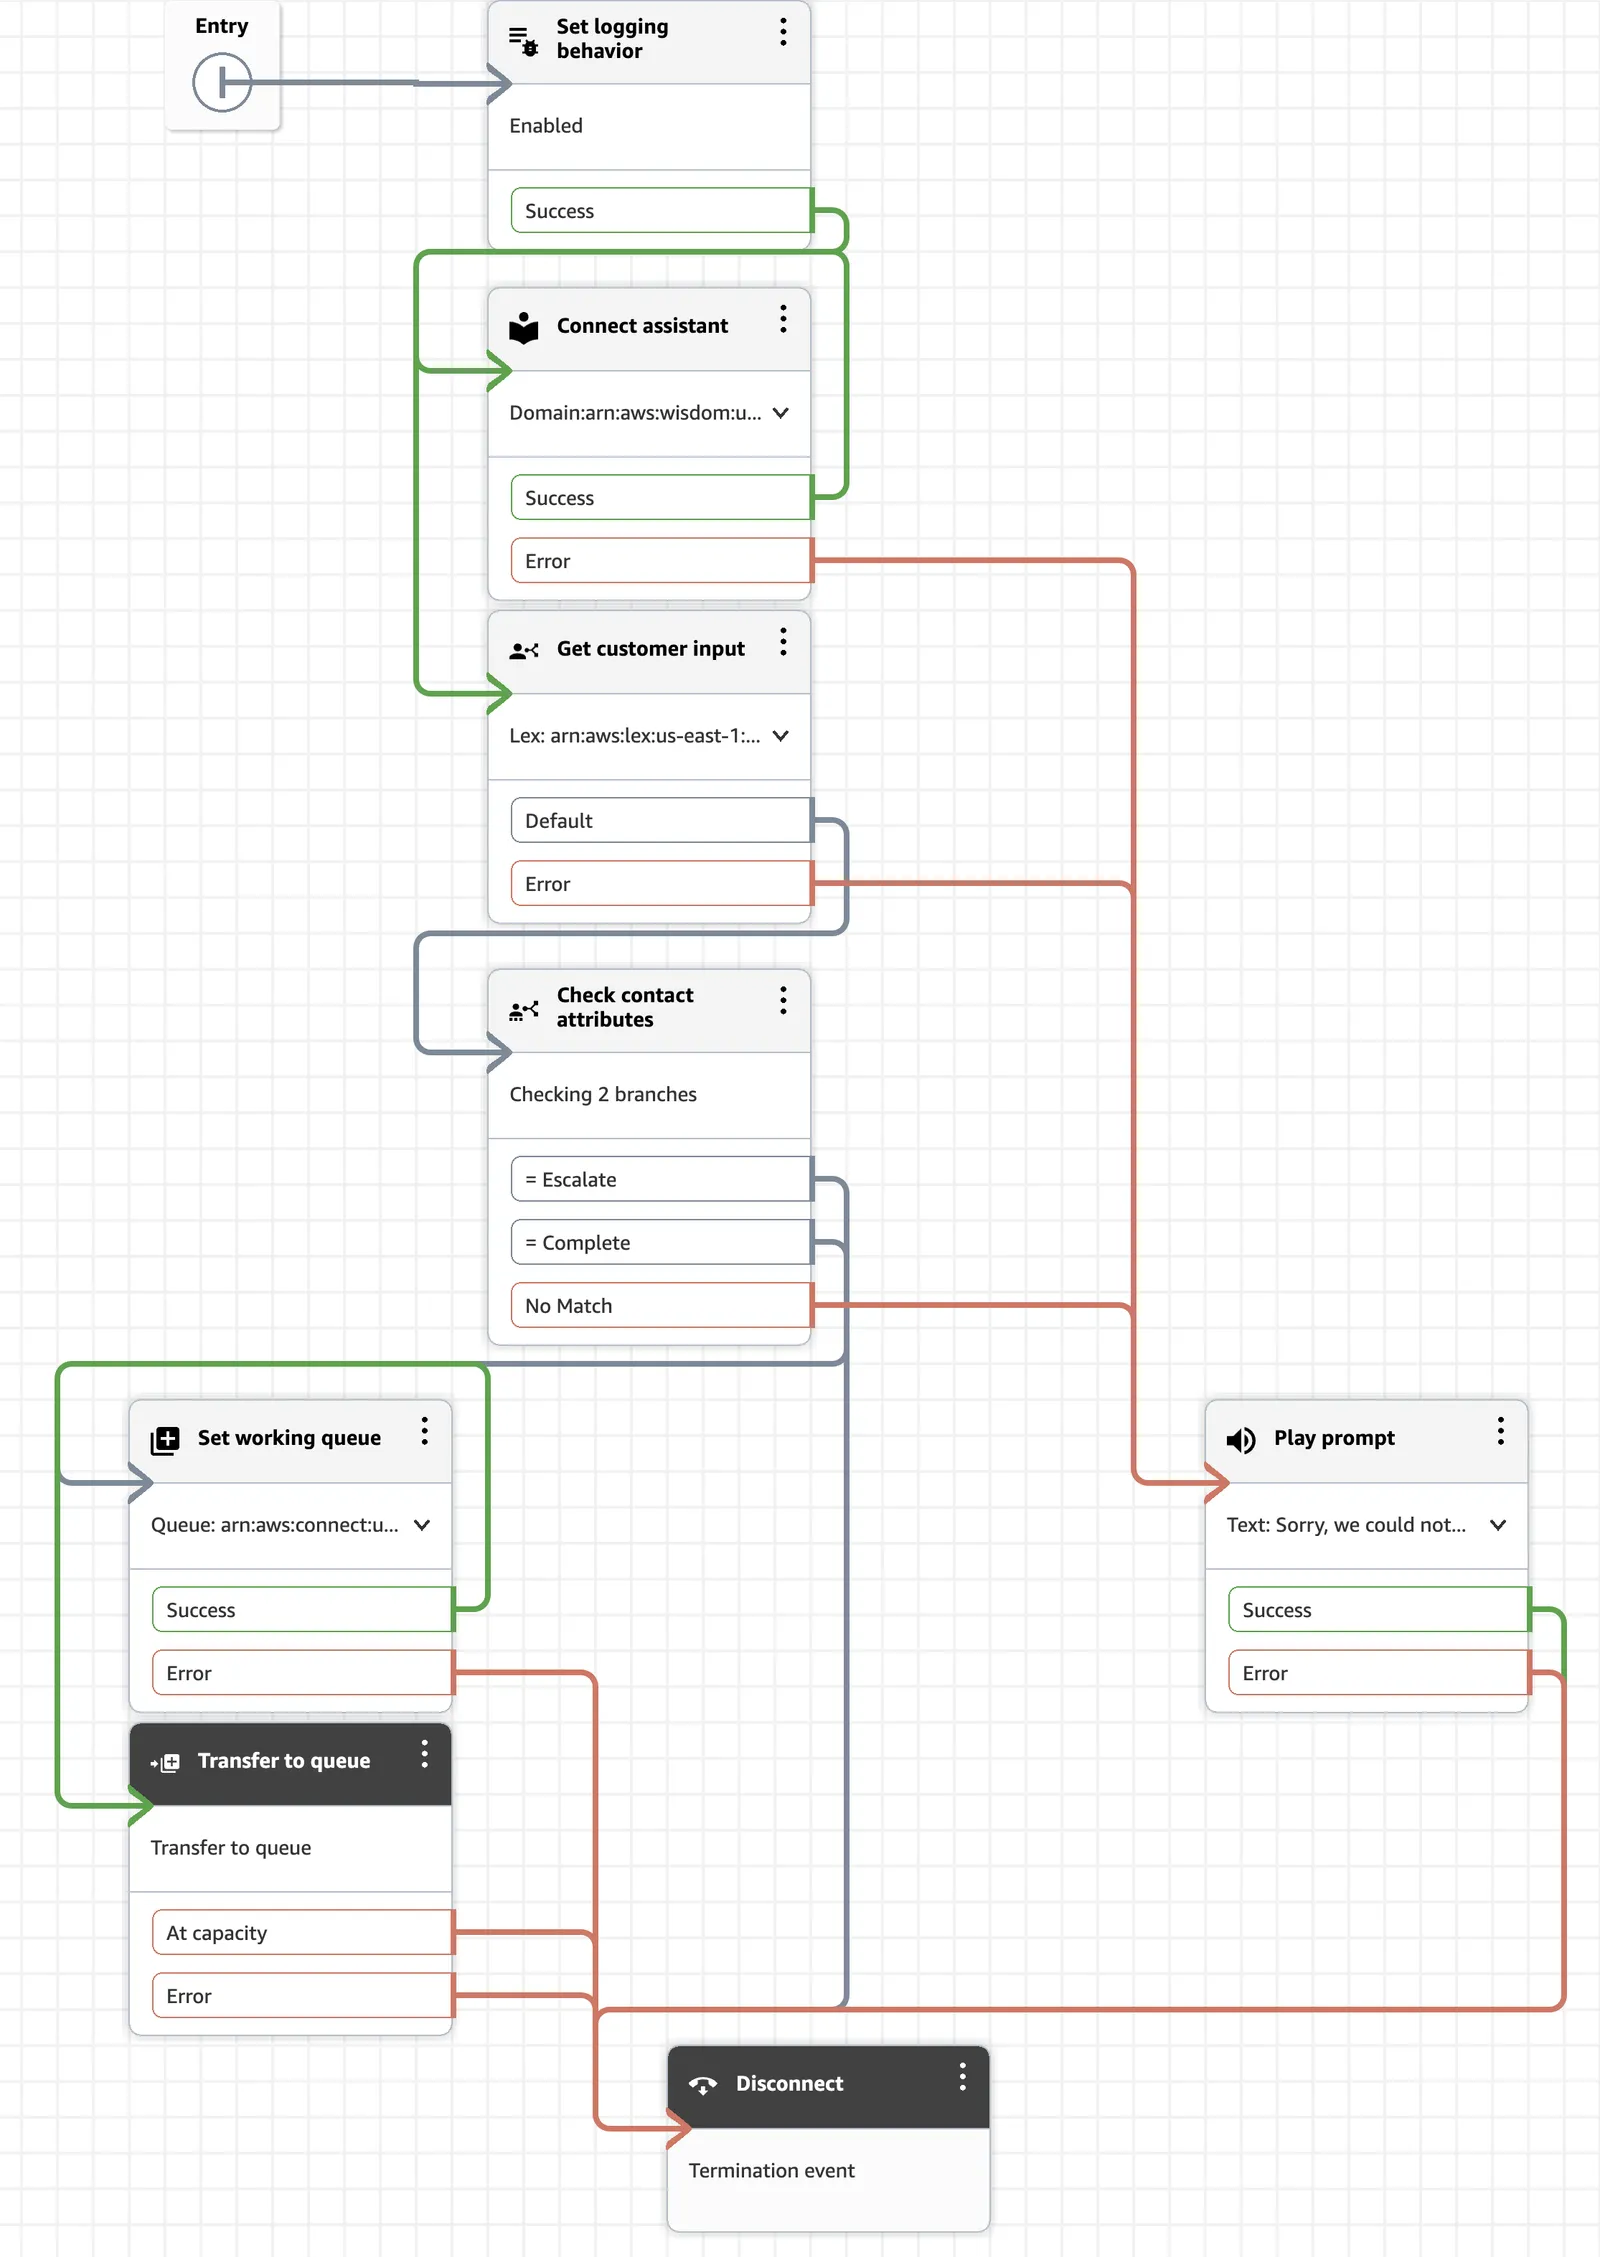
Task: Select the Success branch of Play prompt
Action: (x=1379, y=1610)
